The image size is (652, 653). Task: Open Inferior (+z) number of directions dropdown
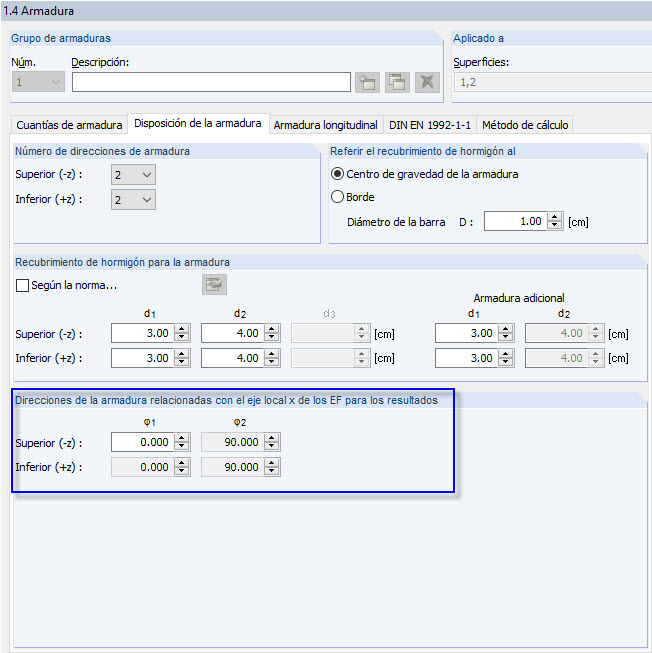click(133, 199)
